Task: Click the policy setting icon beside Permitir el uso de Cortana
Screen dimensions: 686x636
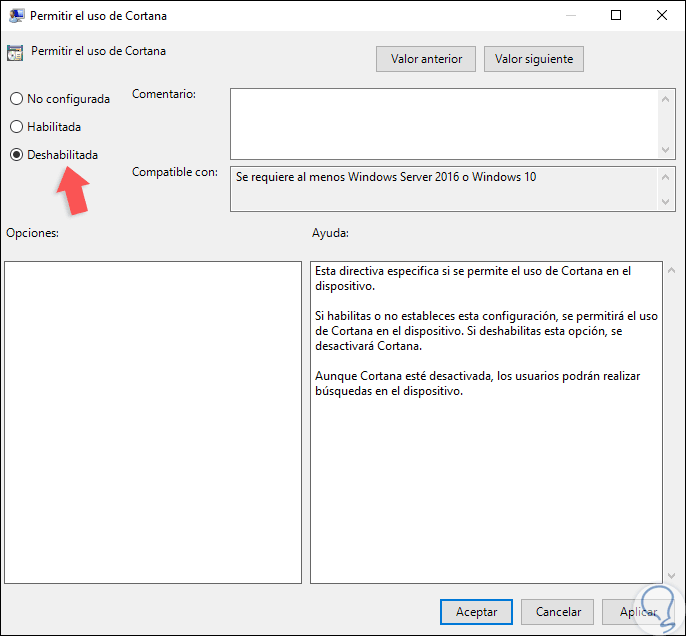Action: coord(15,52)
